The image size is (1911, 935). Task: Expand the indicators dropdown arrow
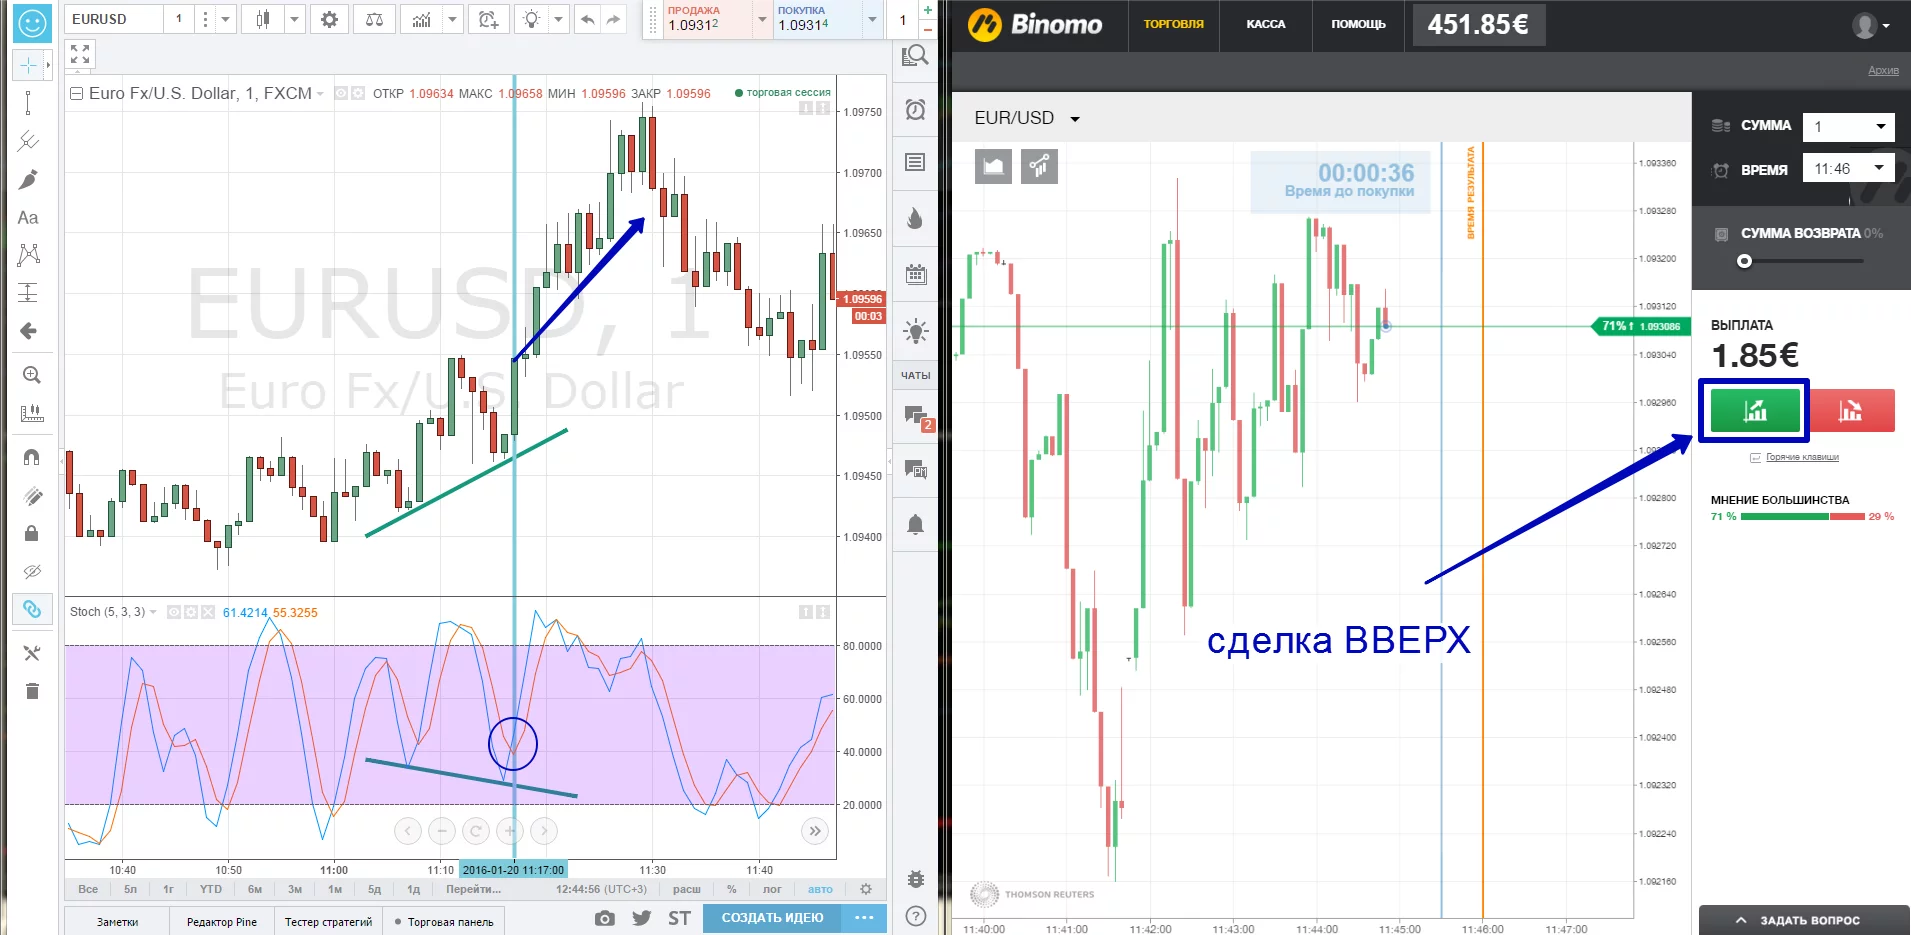click(x=452, y=19)
